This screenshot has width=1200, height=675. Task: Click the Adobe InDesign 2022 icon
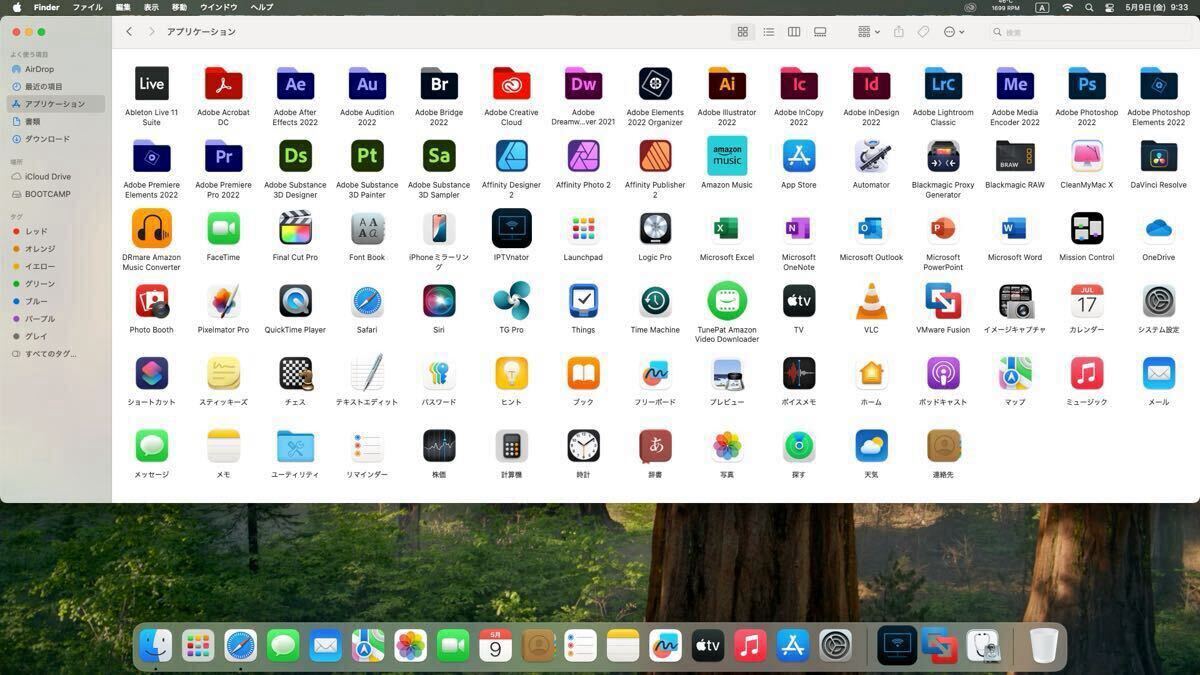coord(871,84)
